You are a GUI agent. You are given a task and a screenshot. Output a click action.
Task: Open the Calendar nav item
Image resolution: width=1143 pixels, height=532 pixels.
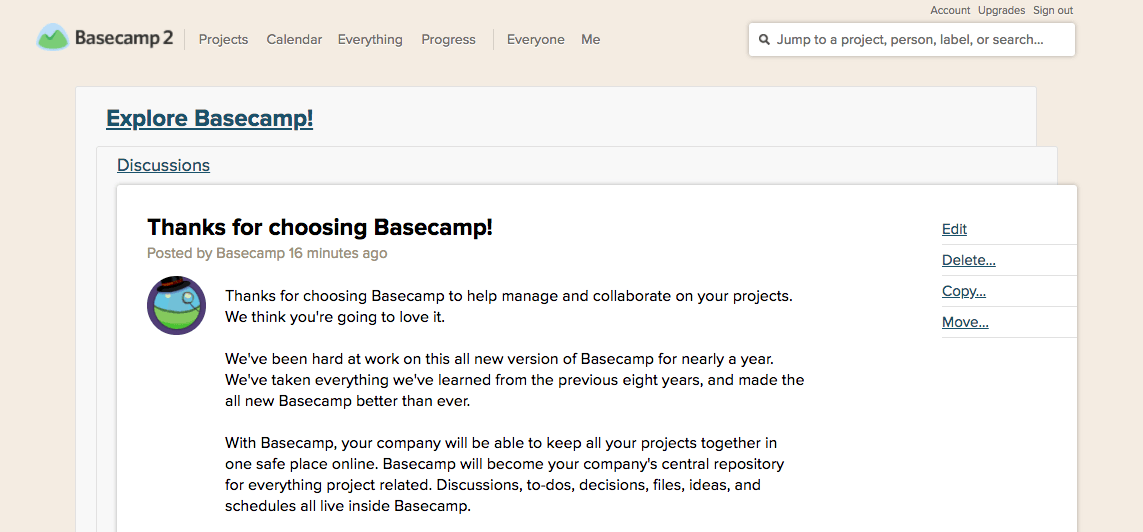click(x=294, y=39)
